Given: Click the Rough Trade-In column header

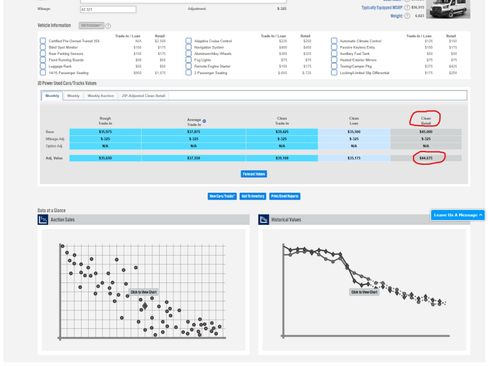Looking at the screenshot, I should pos(105,121).
